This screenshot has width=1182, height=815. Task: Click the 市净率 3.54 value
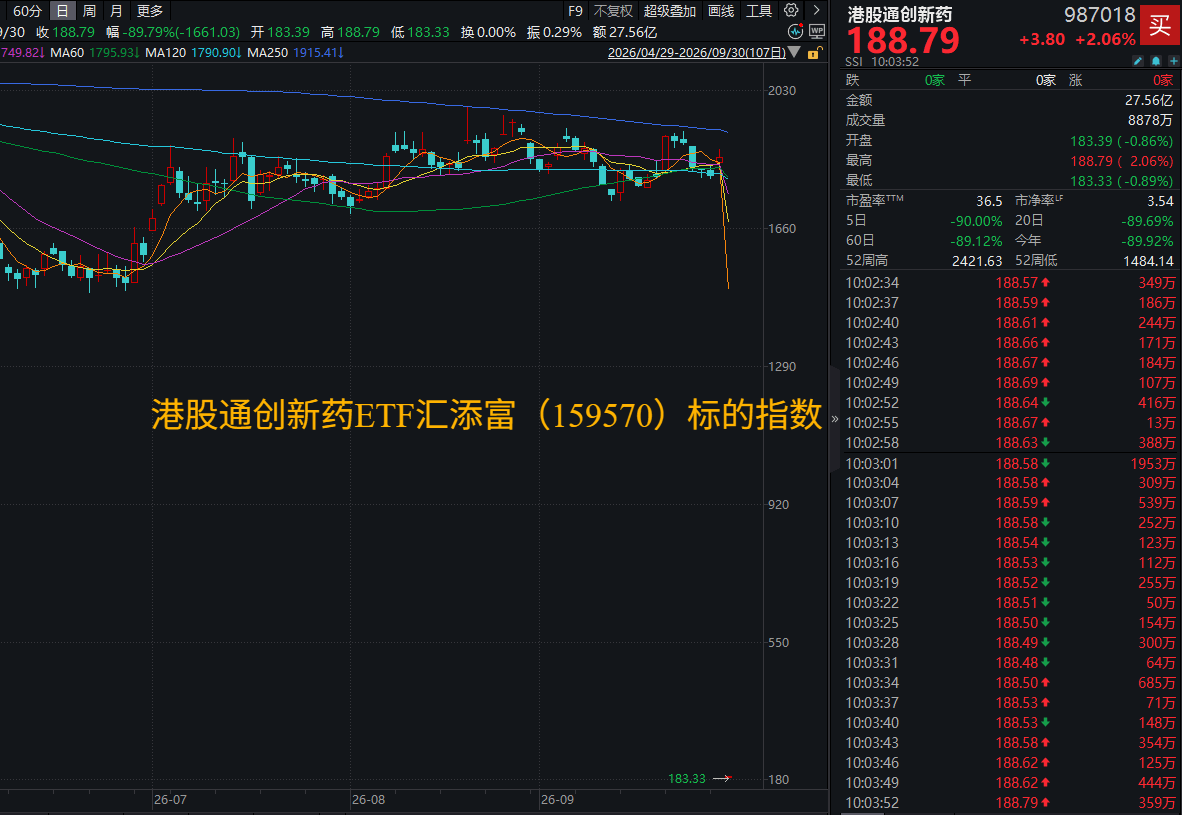point(1160,201)
